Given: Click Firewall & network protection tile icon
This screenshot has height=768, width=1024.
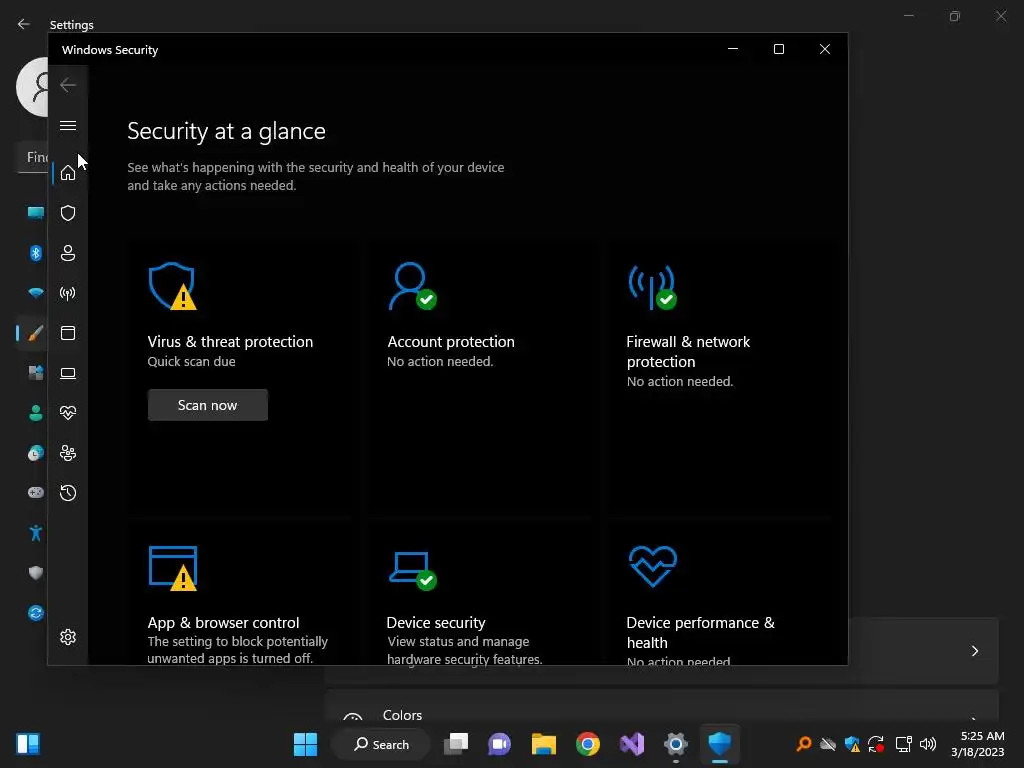Looking at the screenshot, I should [652, 286].
